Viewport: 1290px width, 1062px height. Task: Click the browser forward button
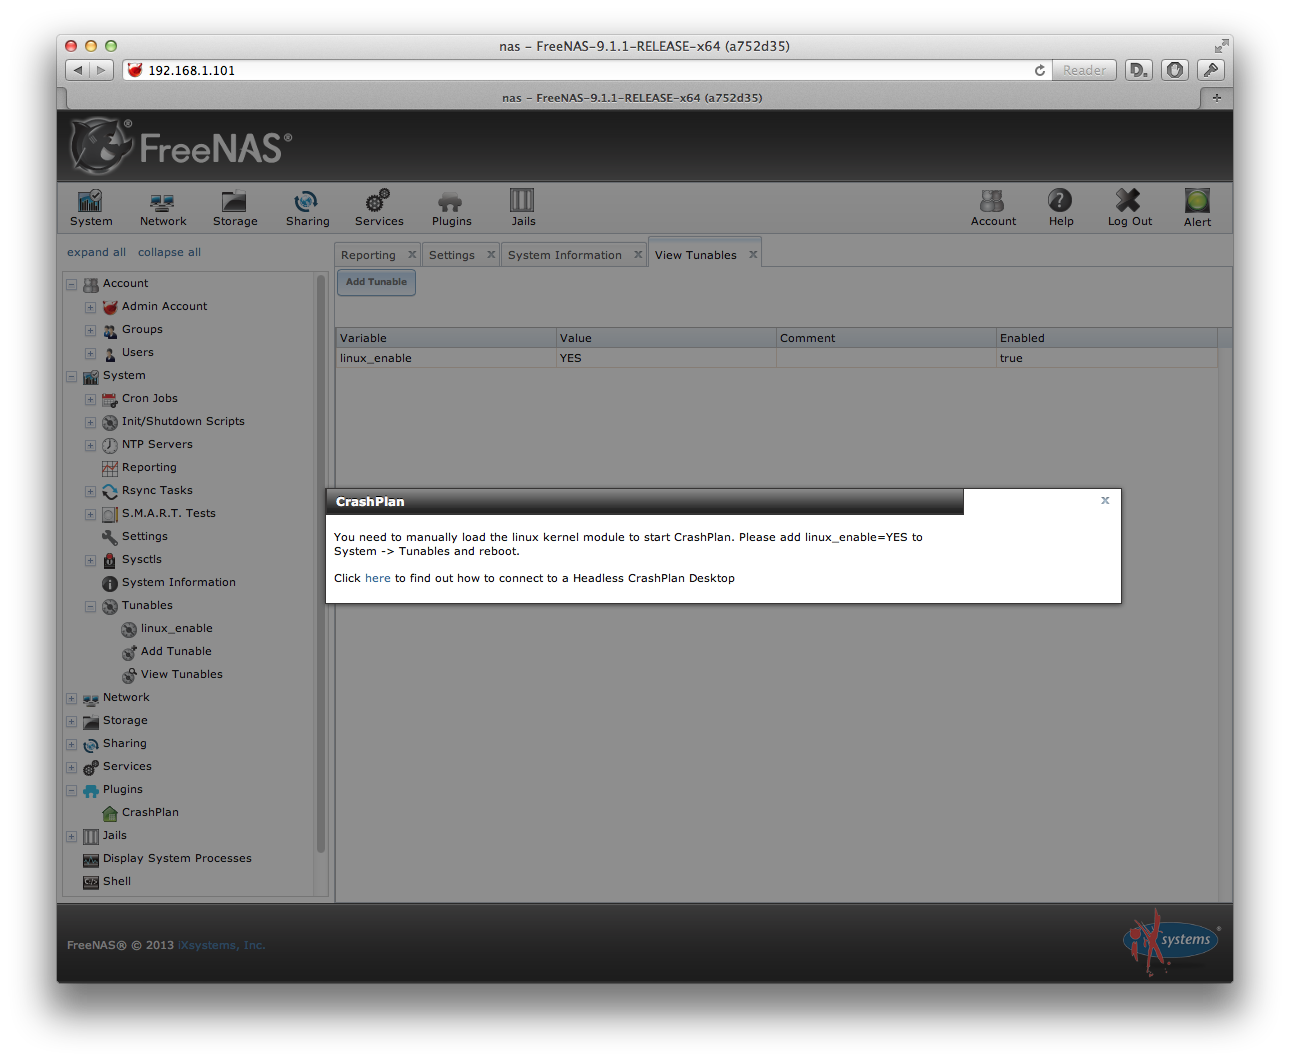pos(101,70)
